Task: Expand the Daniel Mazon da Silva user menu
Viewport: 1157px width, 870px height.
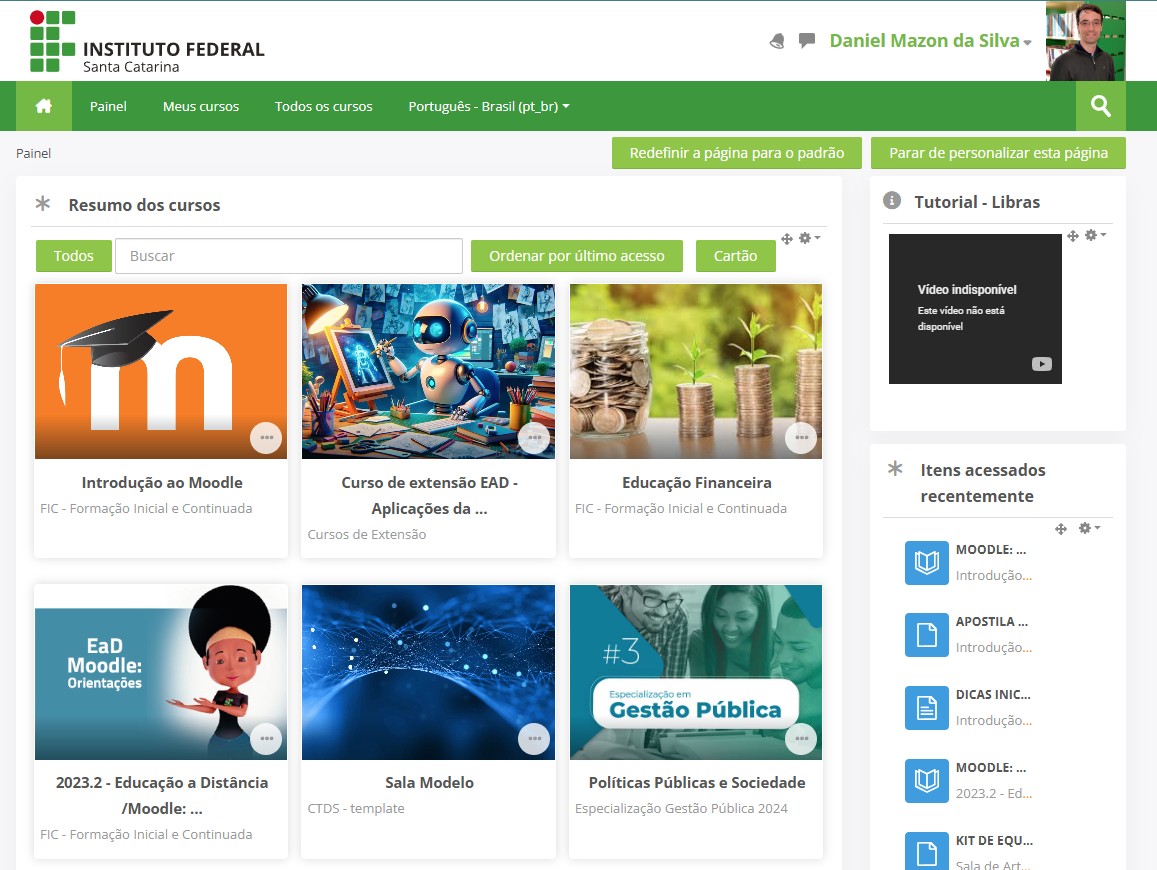Action: [930, 41]
